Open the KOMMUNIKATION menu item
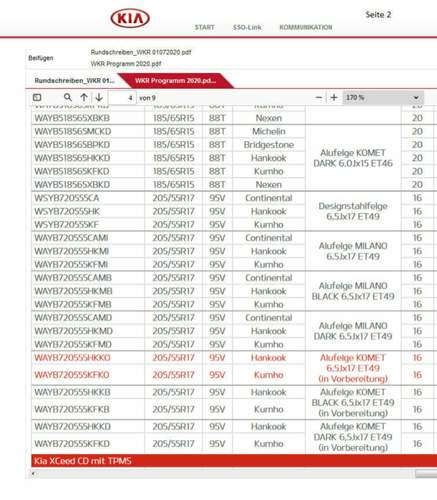 pos(306,27)
